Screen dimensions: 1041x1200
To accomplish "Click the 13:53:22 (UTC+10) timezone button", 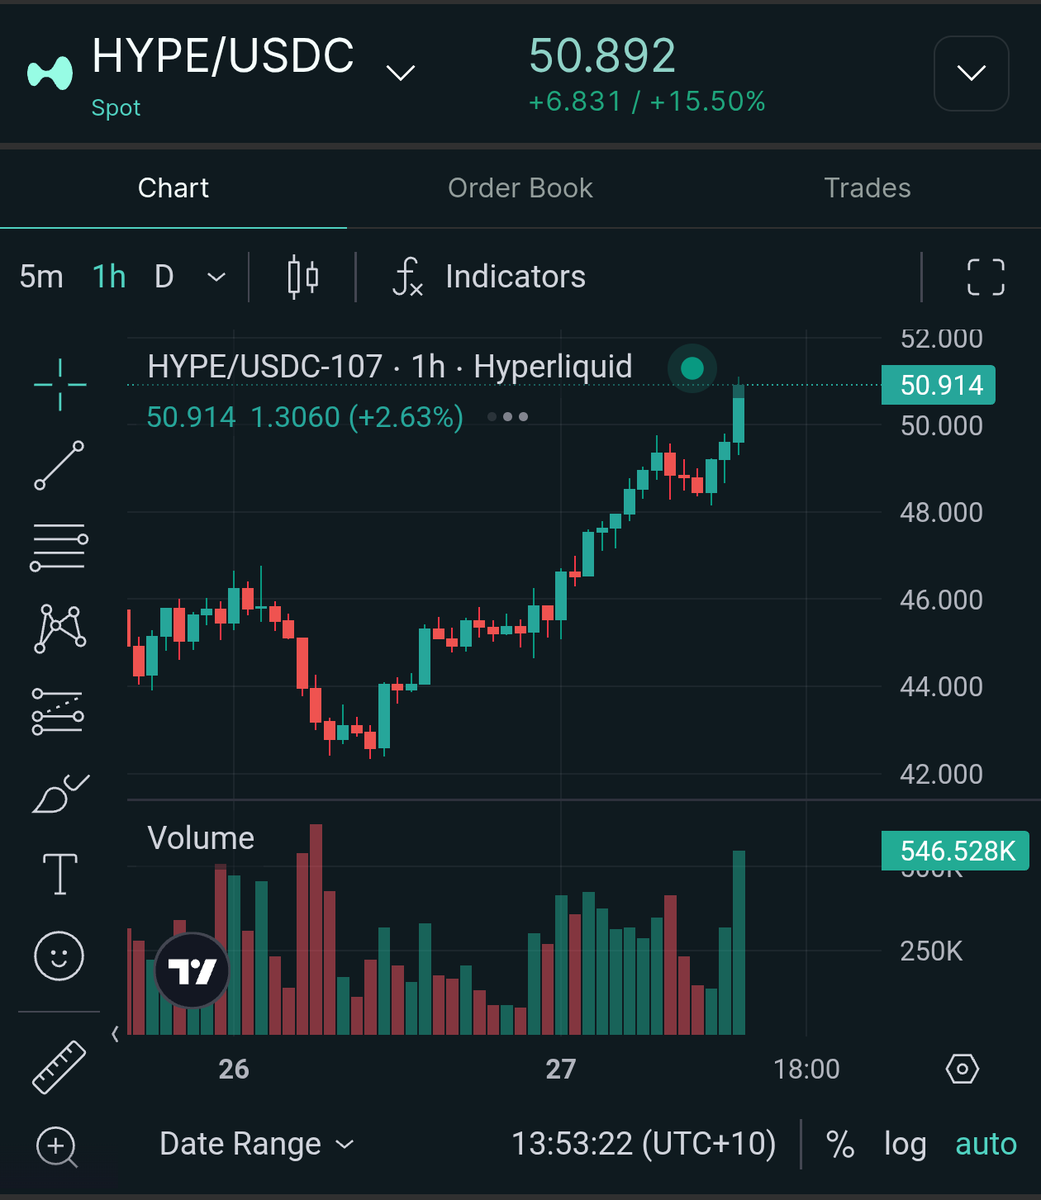I will pos(644,1144).
